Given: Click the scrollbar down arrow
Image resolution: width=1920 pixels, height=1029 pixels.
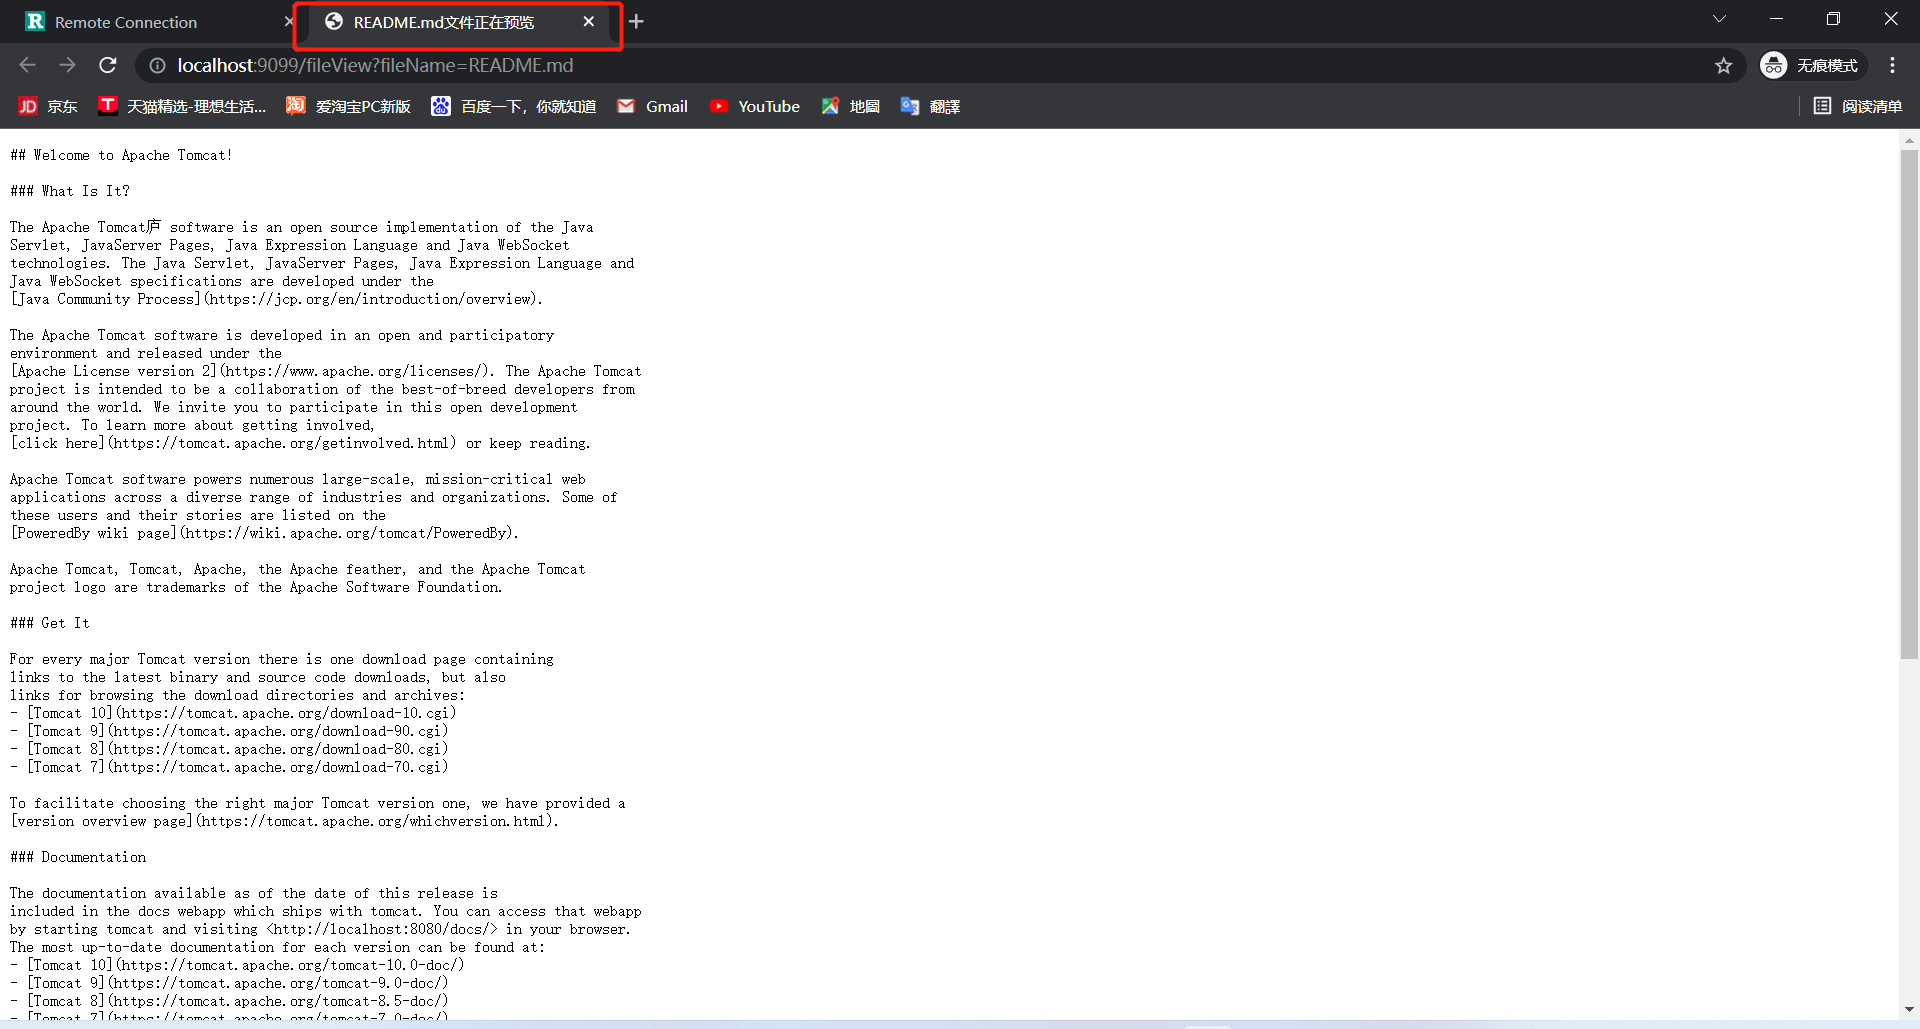Looking at the screenshot, I should [x=1909, y=1010].
